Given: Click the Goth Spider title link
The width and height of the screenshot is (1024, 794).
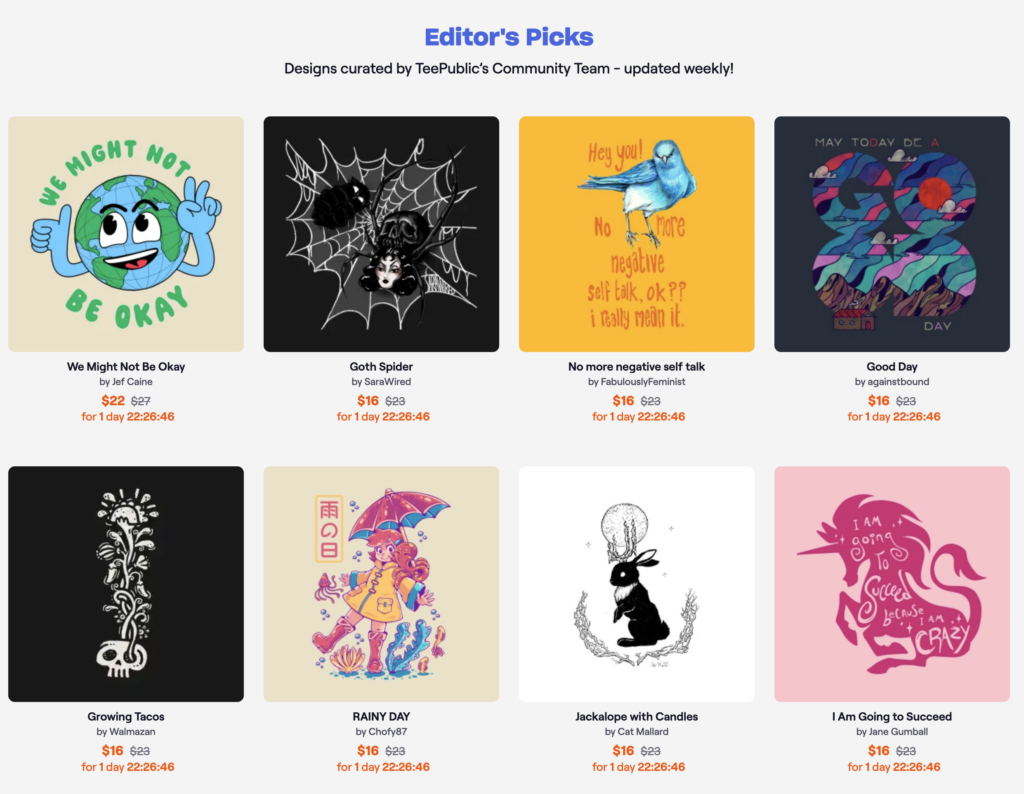Looking at the screenshot, I should point(381,367).
